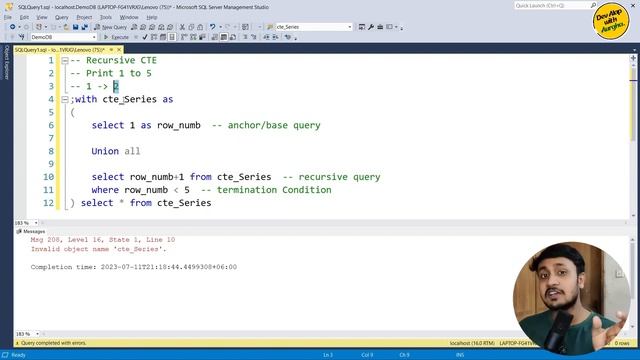Select the Messages results tab
Viewport: 640px width, 360px height.
click(31, 231)
